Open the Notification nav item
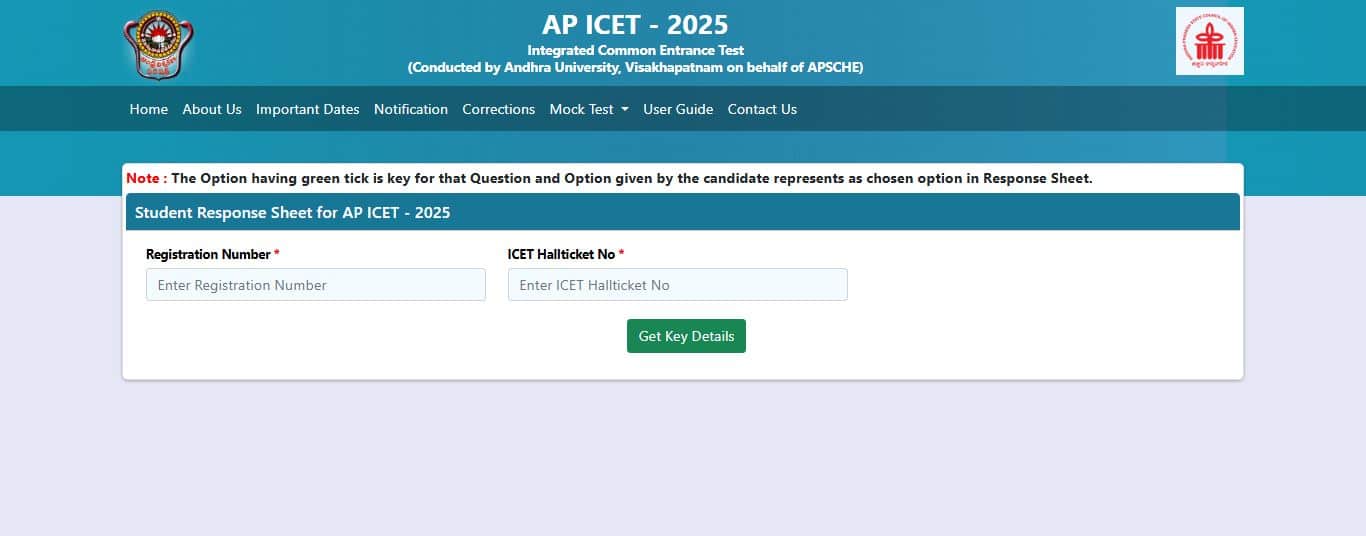The image size is (1366, 536). (411, 109)
